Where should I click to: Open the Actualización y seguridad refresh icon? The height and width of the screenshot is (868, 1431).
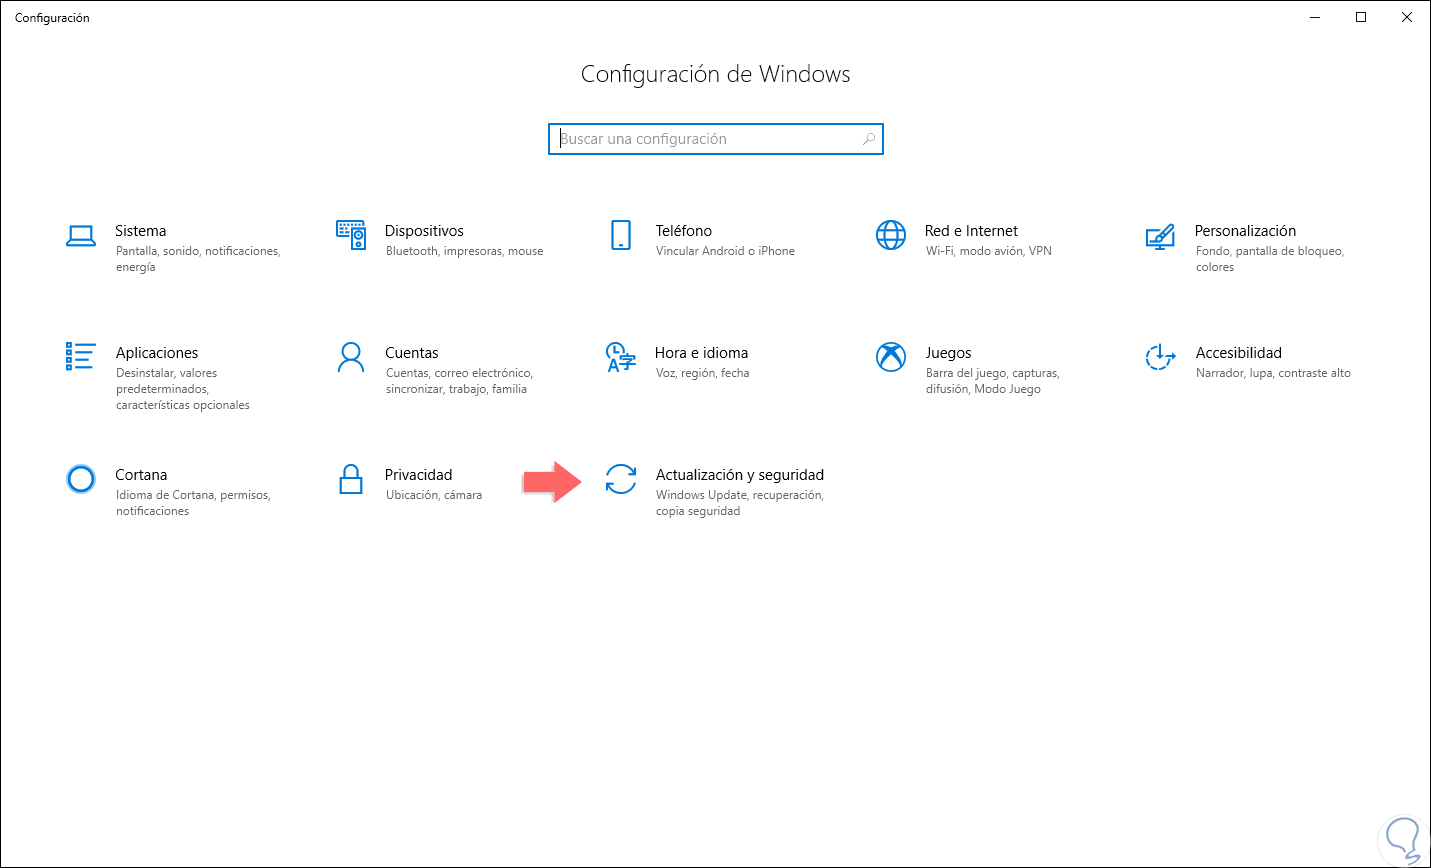[x=621, y=479]
